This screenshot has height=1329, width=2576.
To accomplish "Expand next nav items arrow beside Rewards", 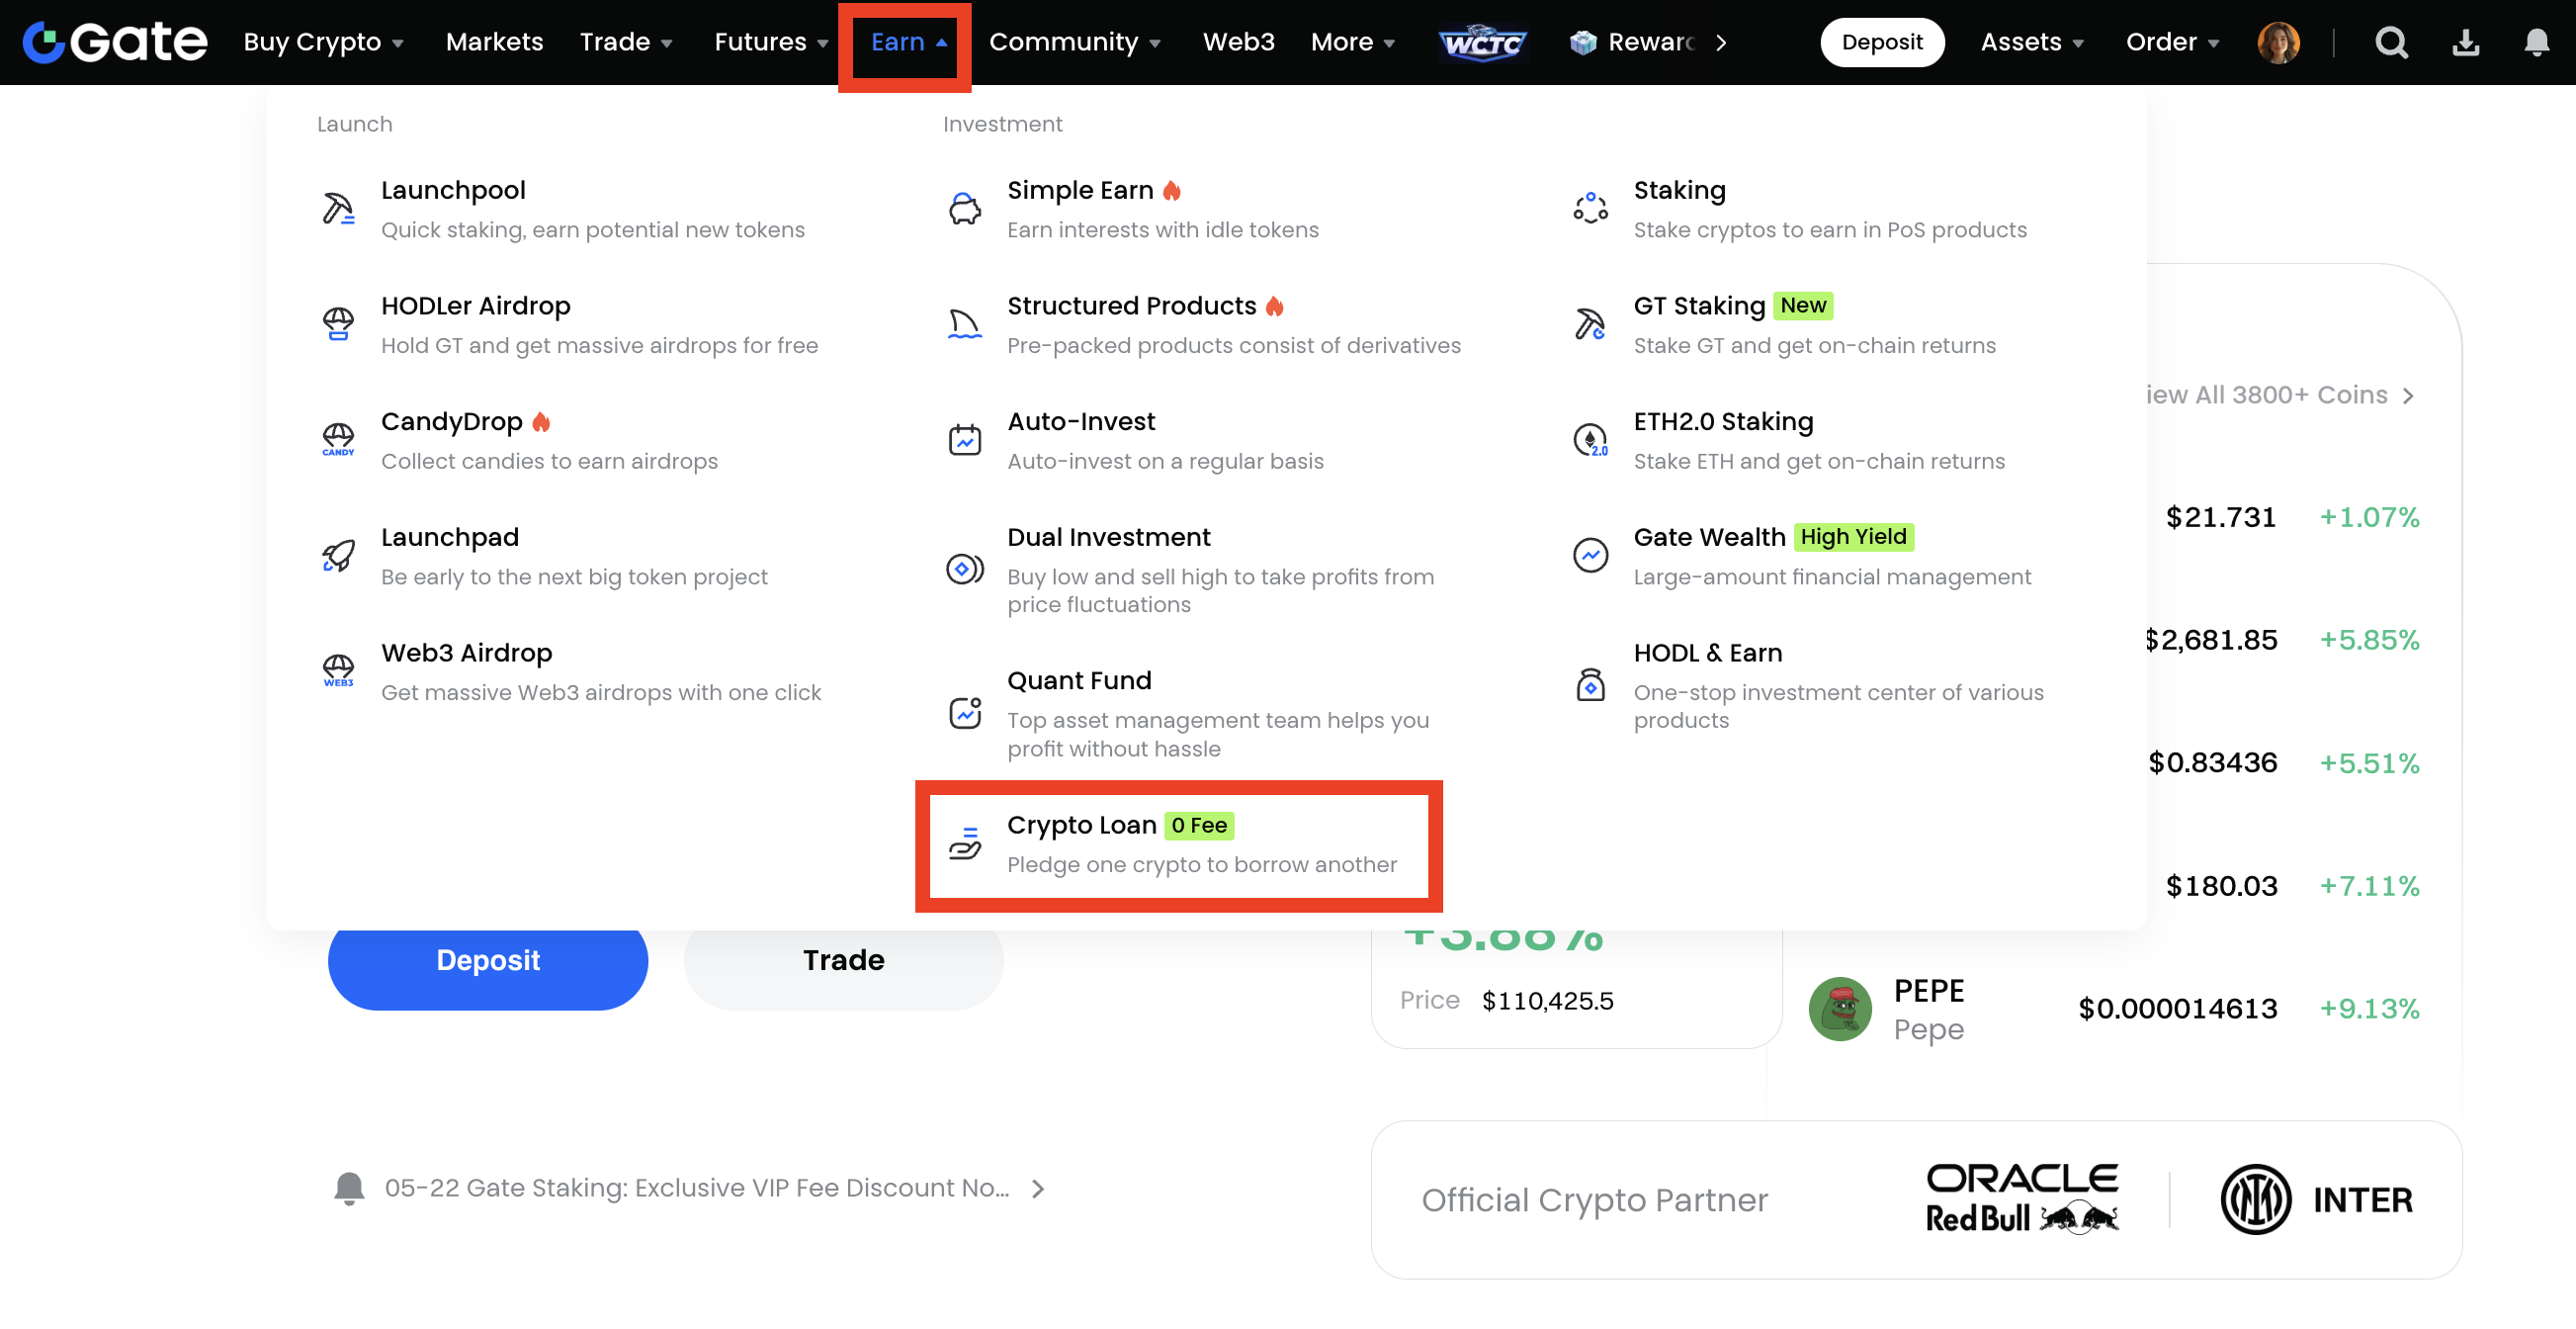I will (1721, 42).
